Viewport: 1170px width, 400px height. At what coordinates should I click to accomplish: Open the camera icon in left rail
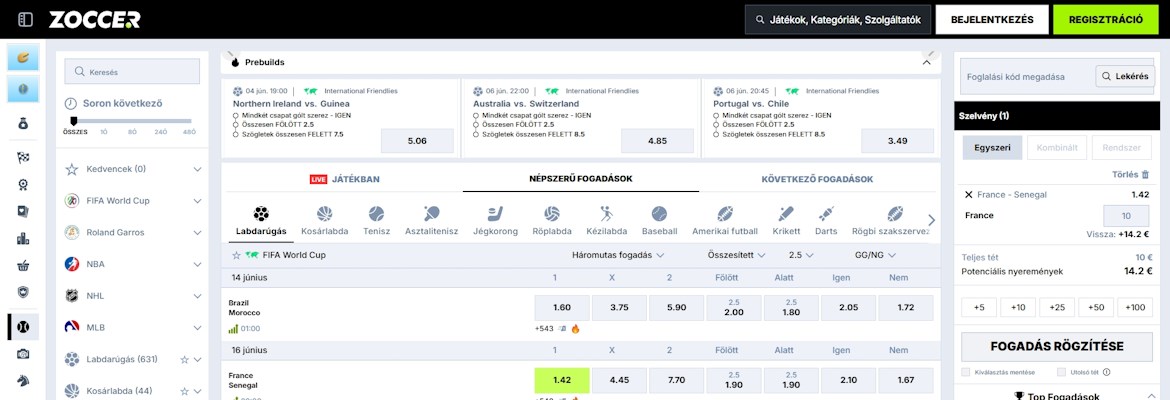pyautogui.click(x=23, y=354)
